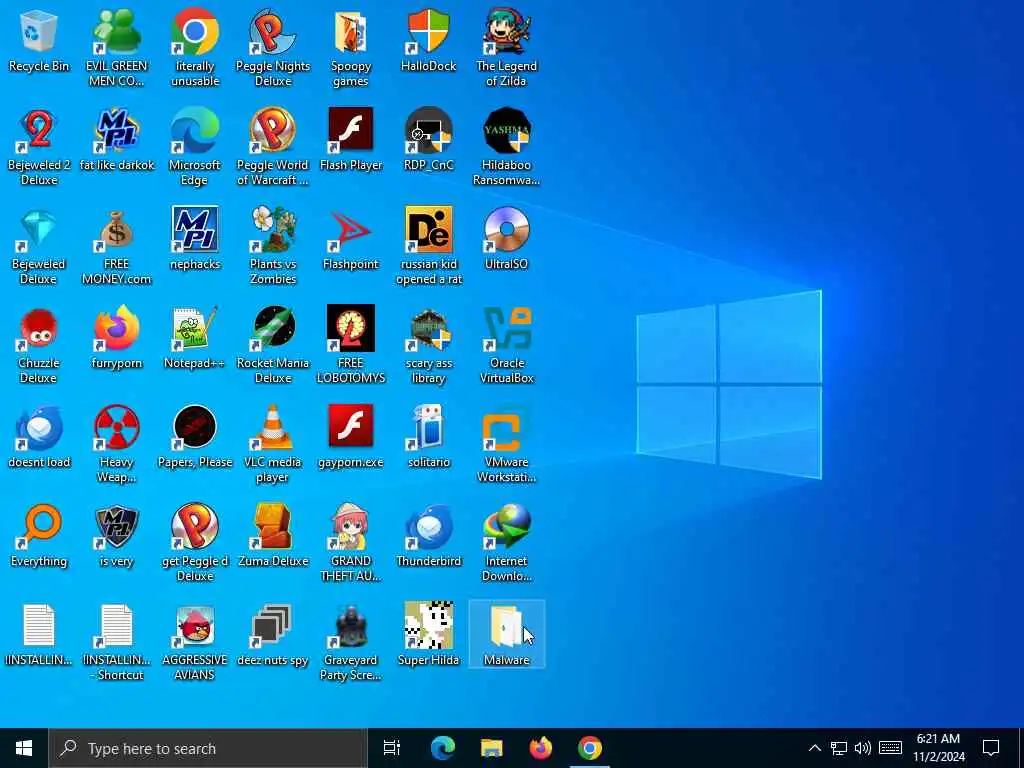Select the VMware Workstati... shortcut
Image resolution: width=1024 pixels, height=768 pixels.
507,445
